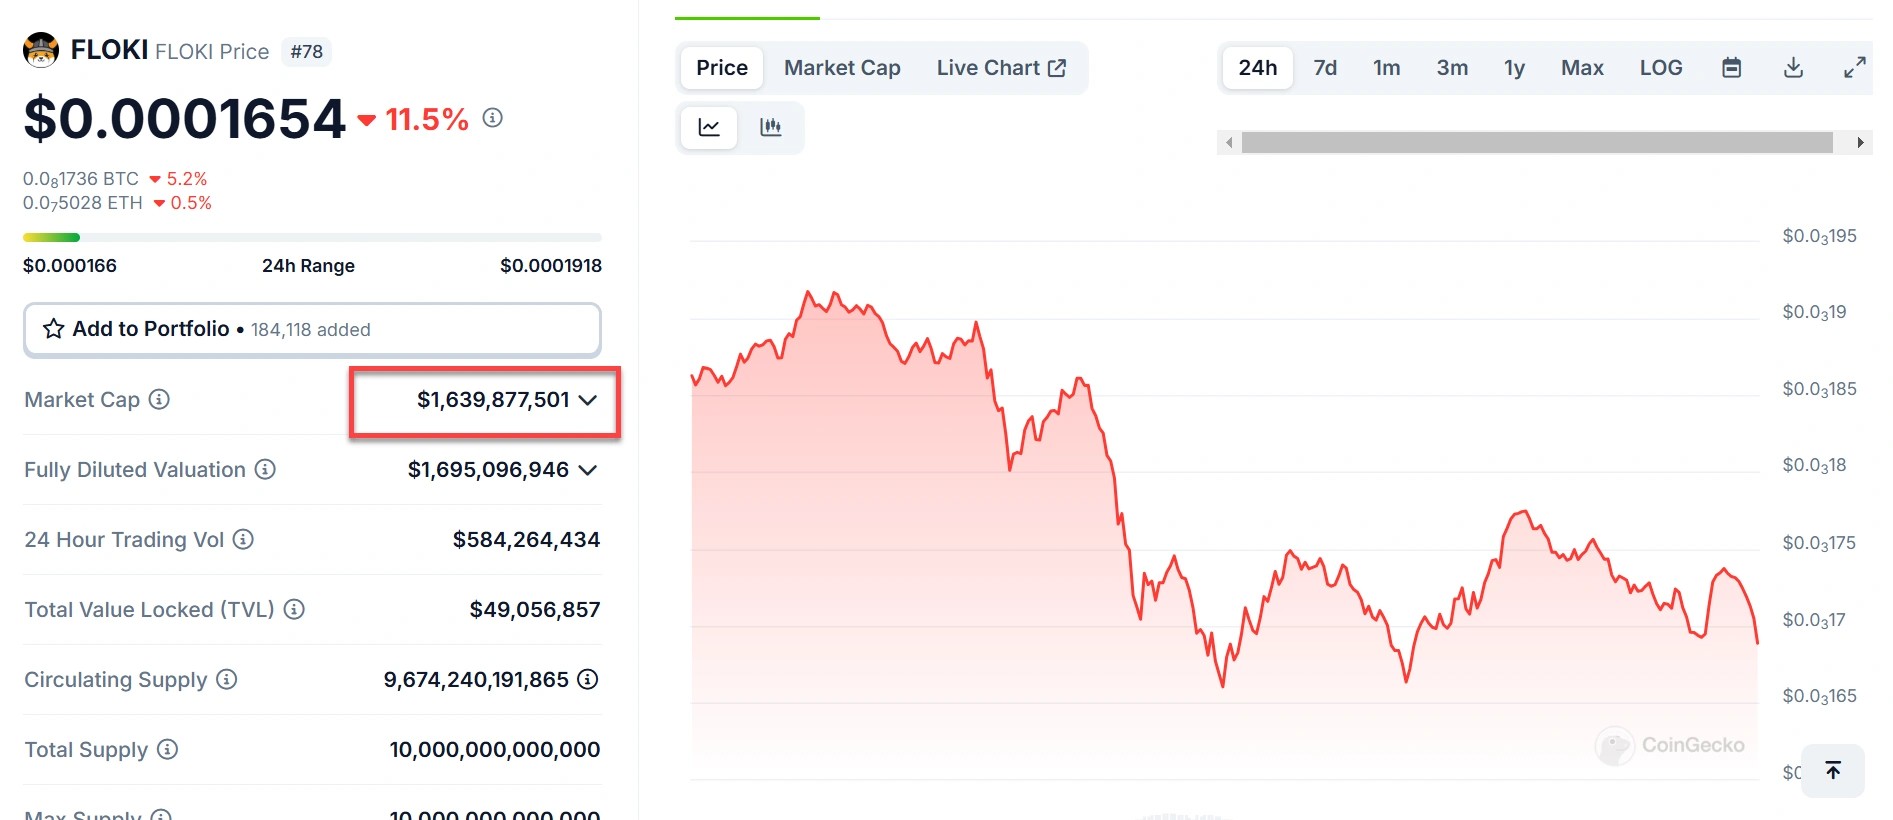Expand Market Cap value chevron
Viewport: 1893px width, 820px height.
588,400
